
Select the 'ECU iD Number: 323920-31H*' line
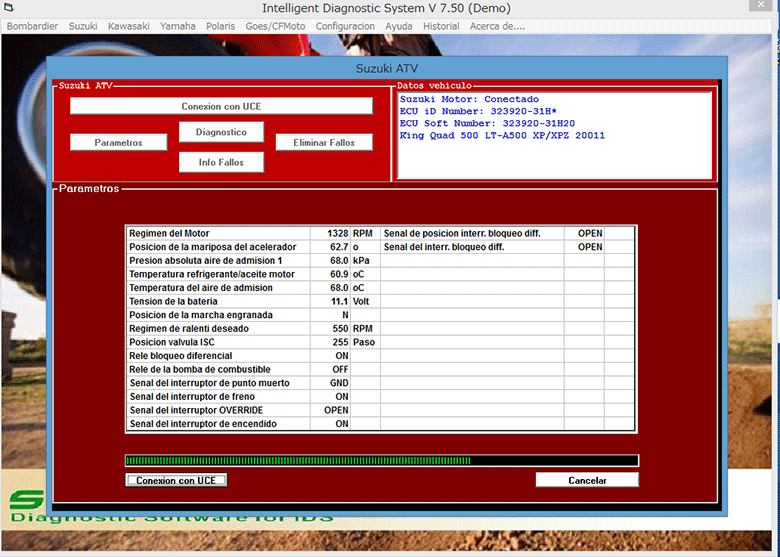478,111
